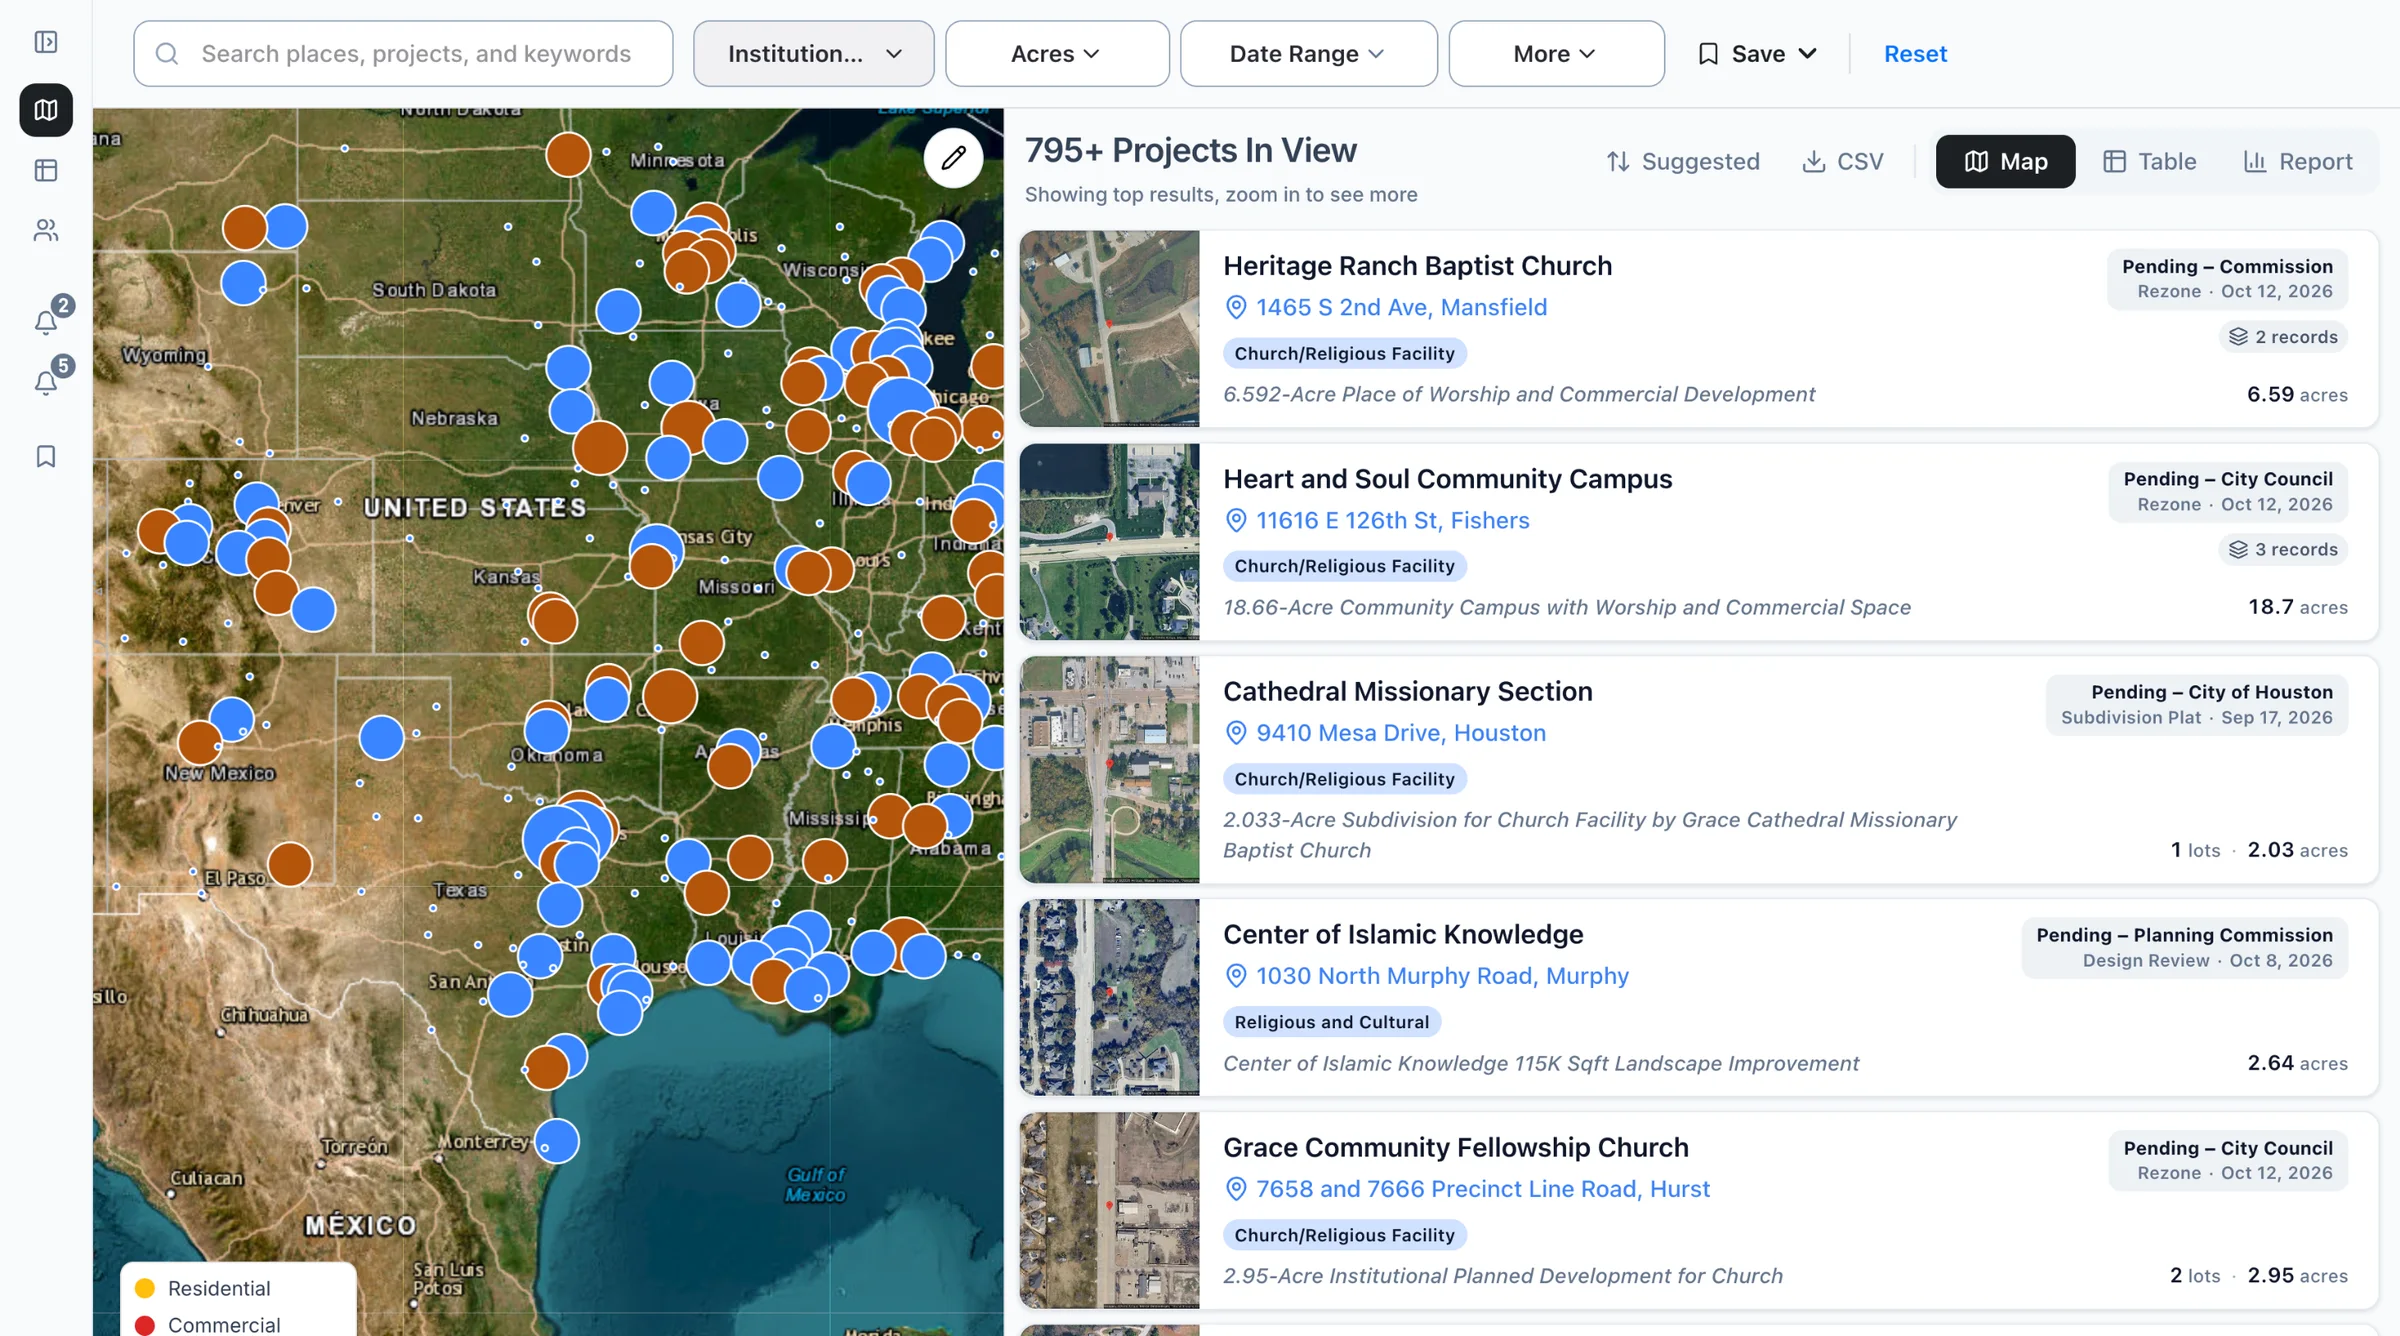The height and width of the screenshot is (1336, 2400).
Task: Click location pin for 11616 E 126th St
Action: click(x=1236, y=521)
